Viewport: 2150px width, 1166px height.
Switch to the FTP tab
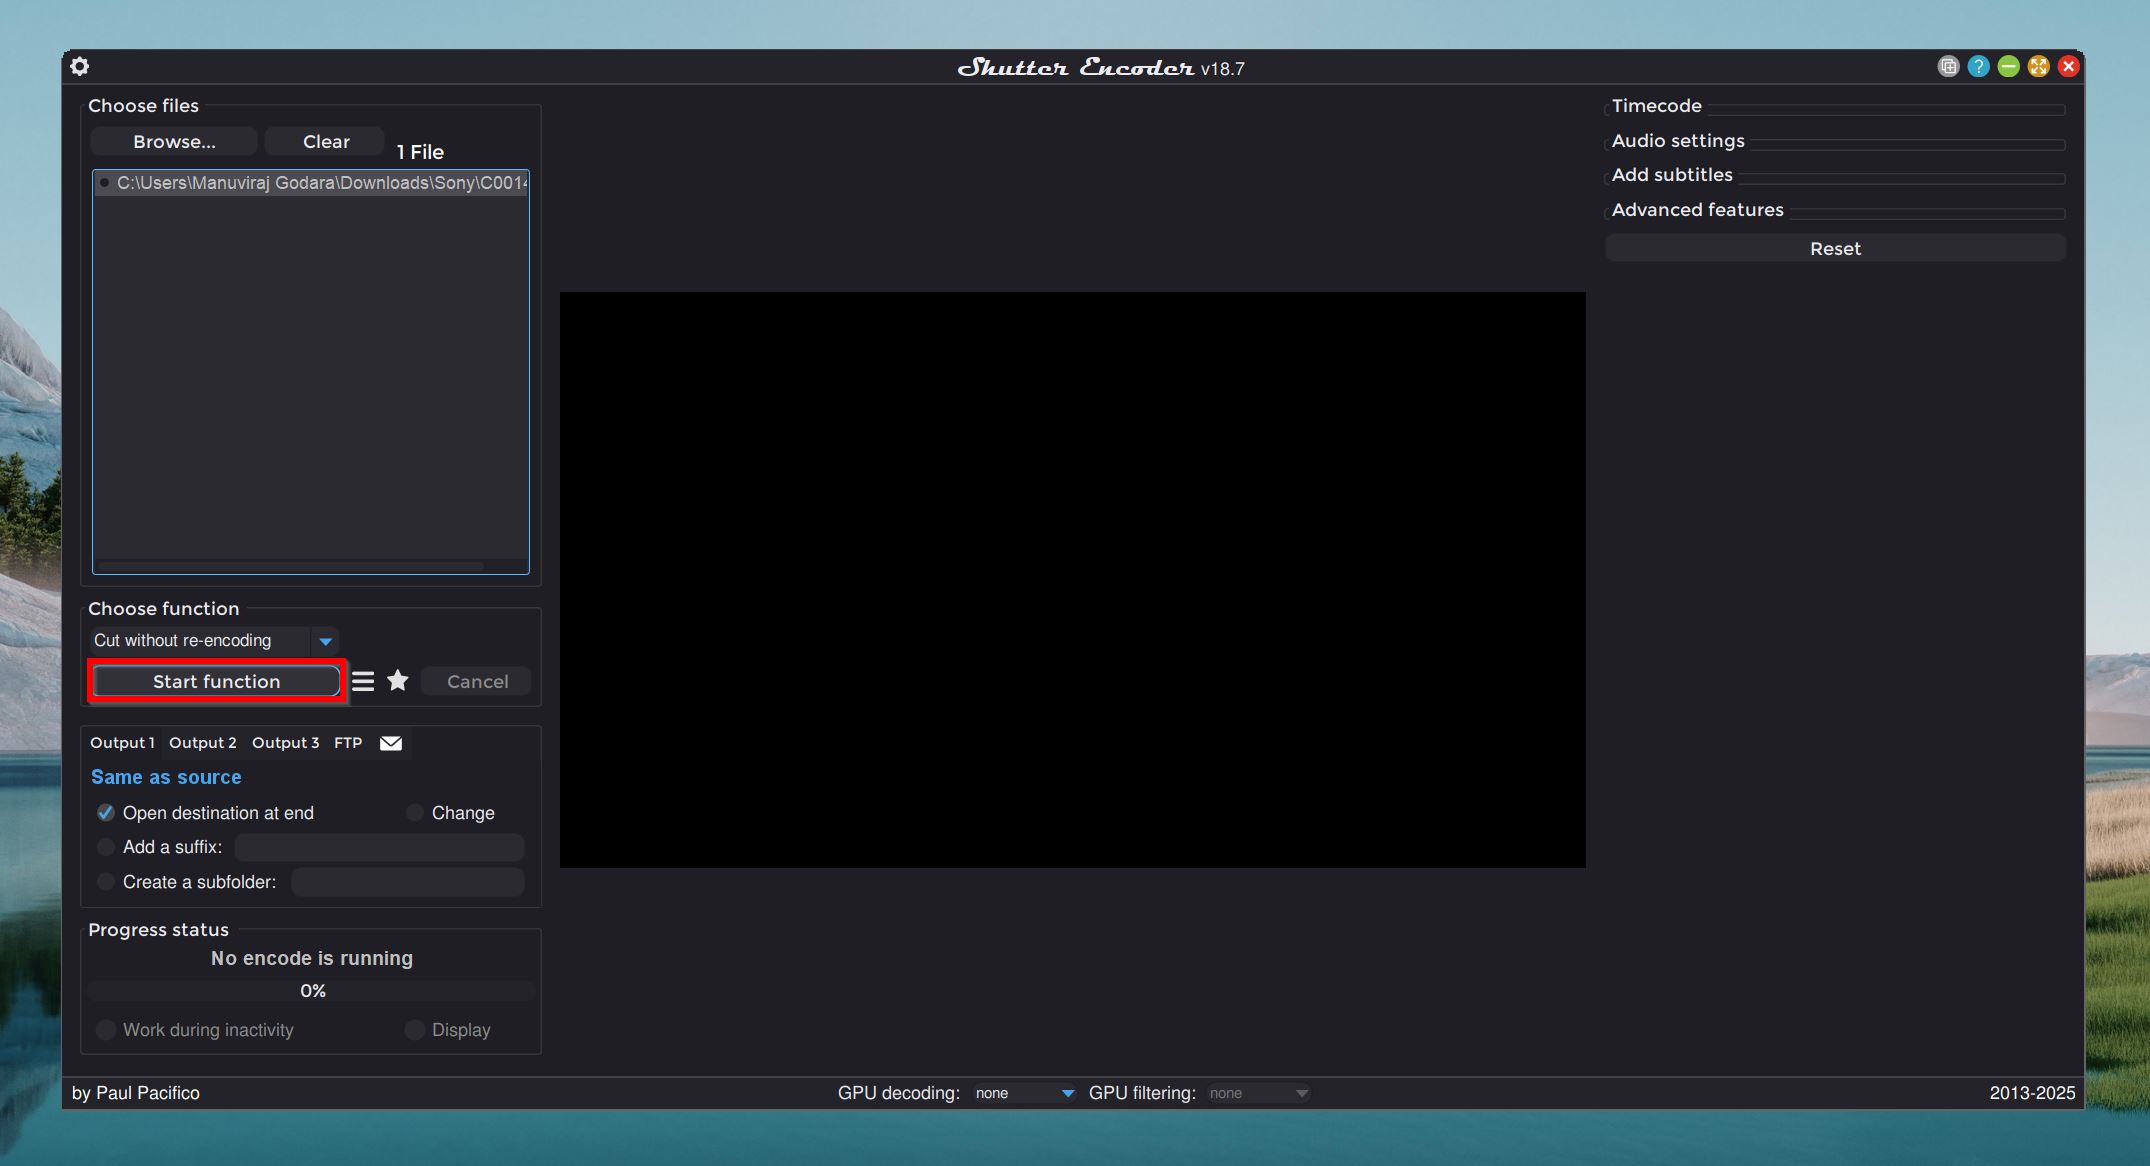click(349, 742)
